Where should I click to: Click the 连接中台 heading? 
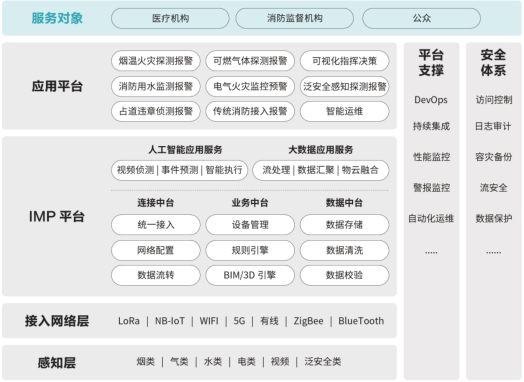click(x=156, y=203)
